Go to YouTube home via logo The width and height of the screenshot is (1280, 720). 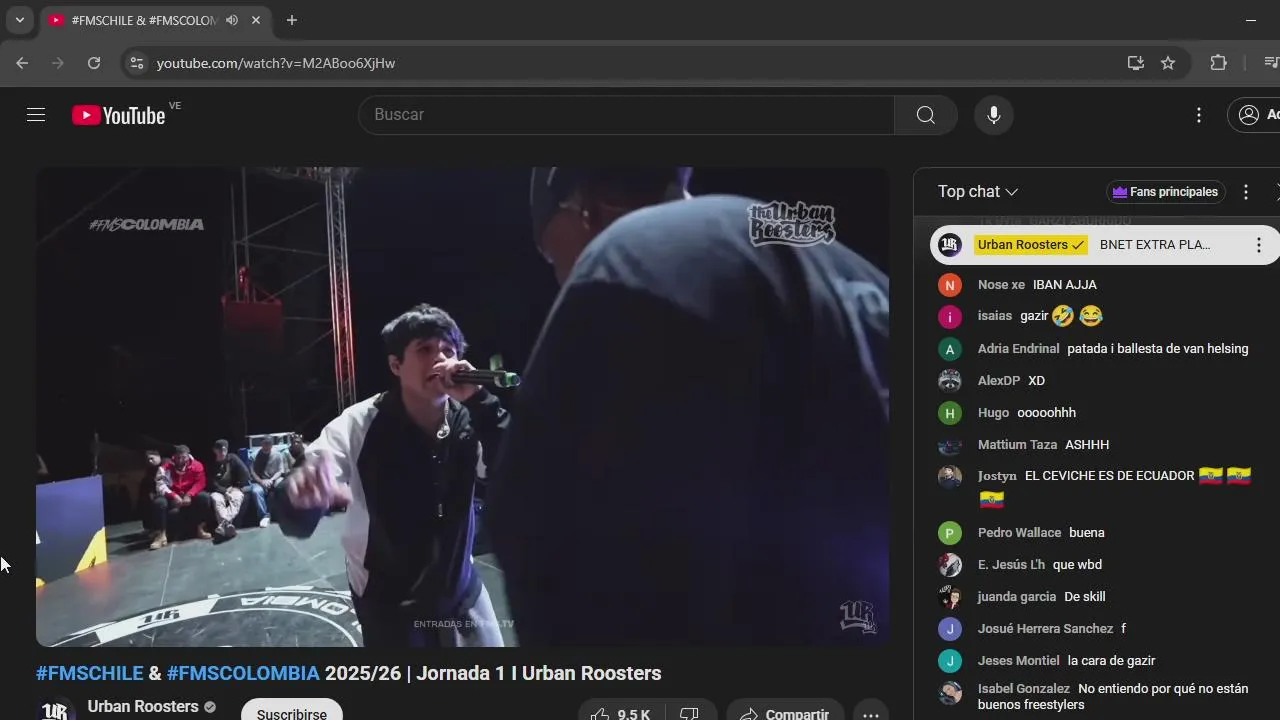(x=118, y=115)
